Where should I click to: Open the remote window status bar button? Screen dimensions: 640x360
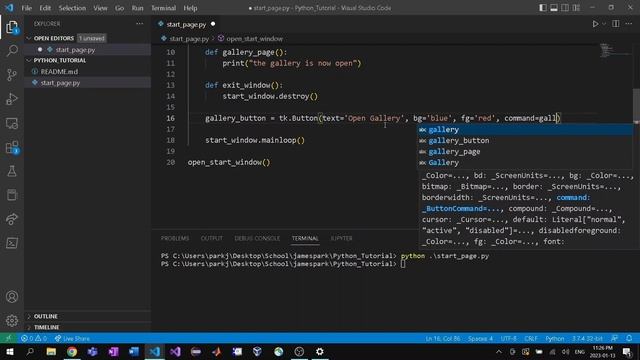coord(8,338)
